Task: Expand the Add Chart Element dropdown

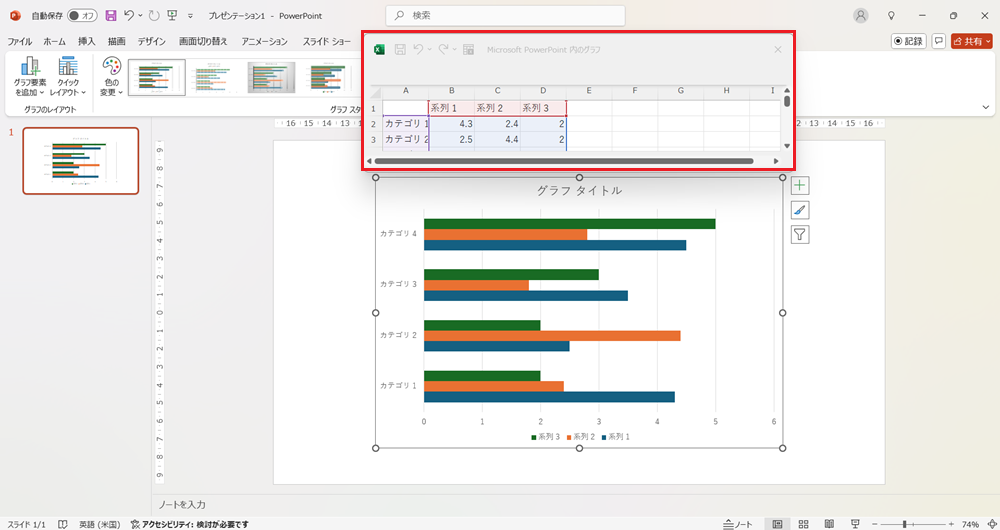Action: click(x=30, y=77)
